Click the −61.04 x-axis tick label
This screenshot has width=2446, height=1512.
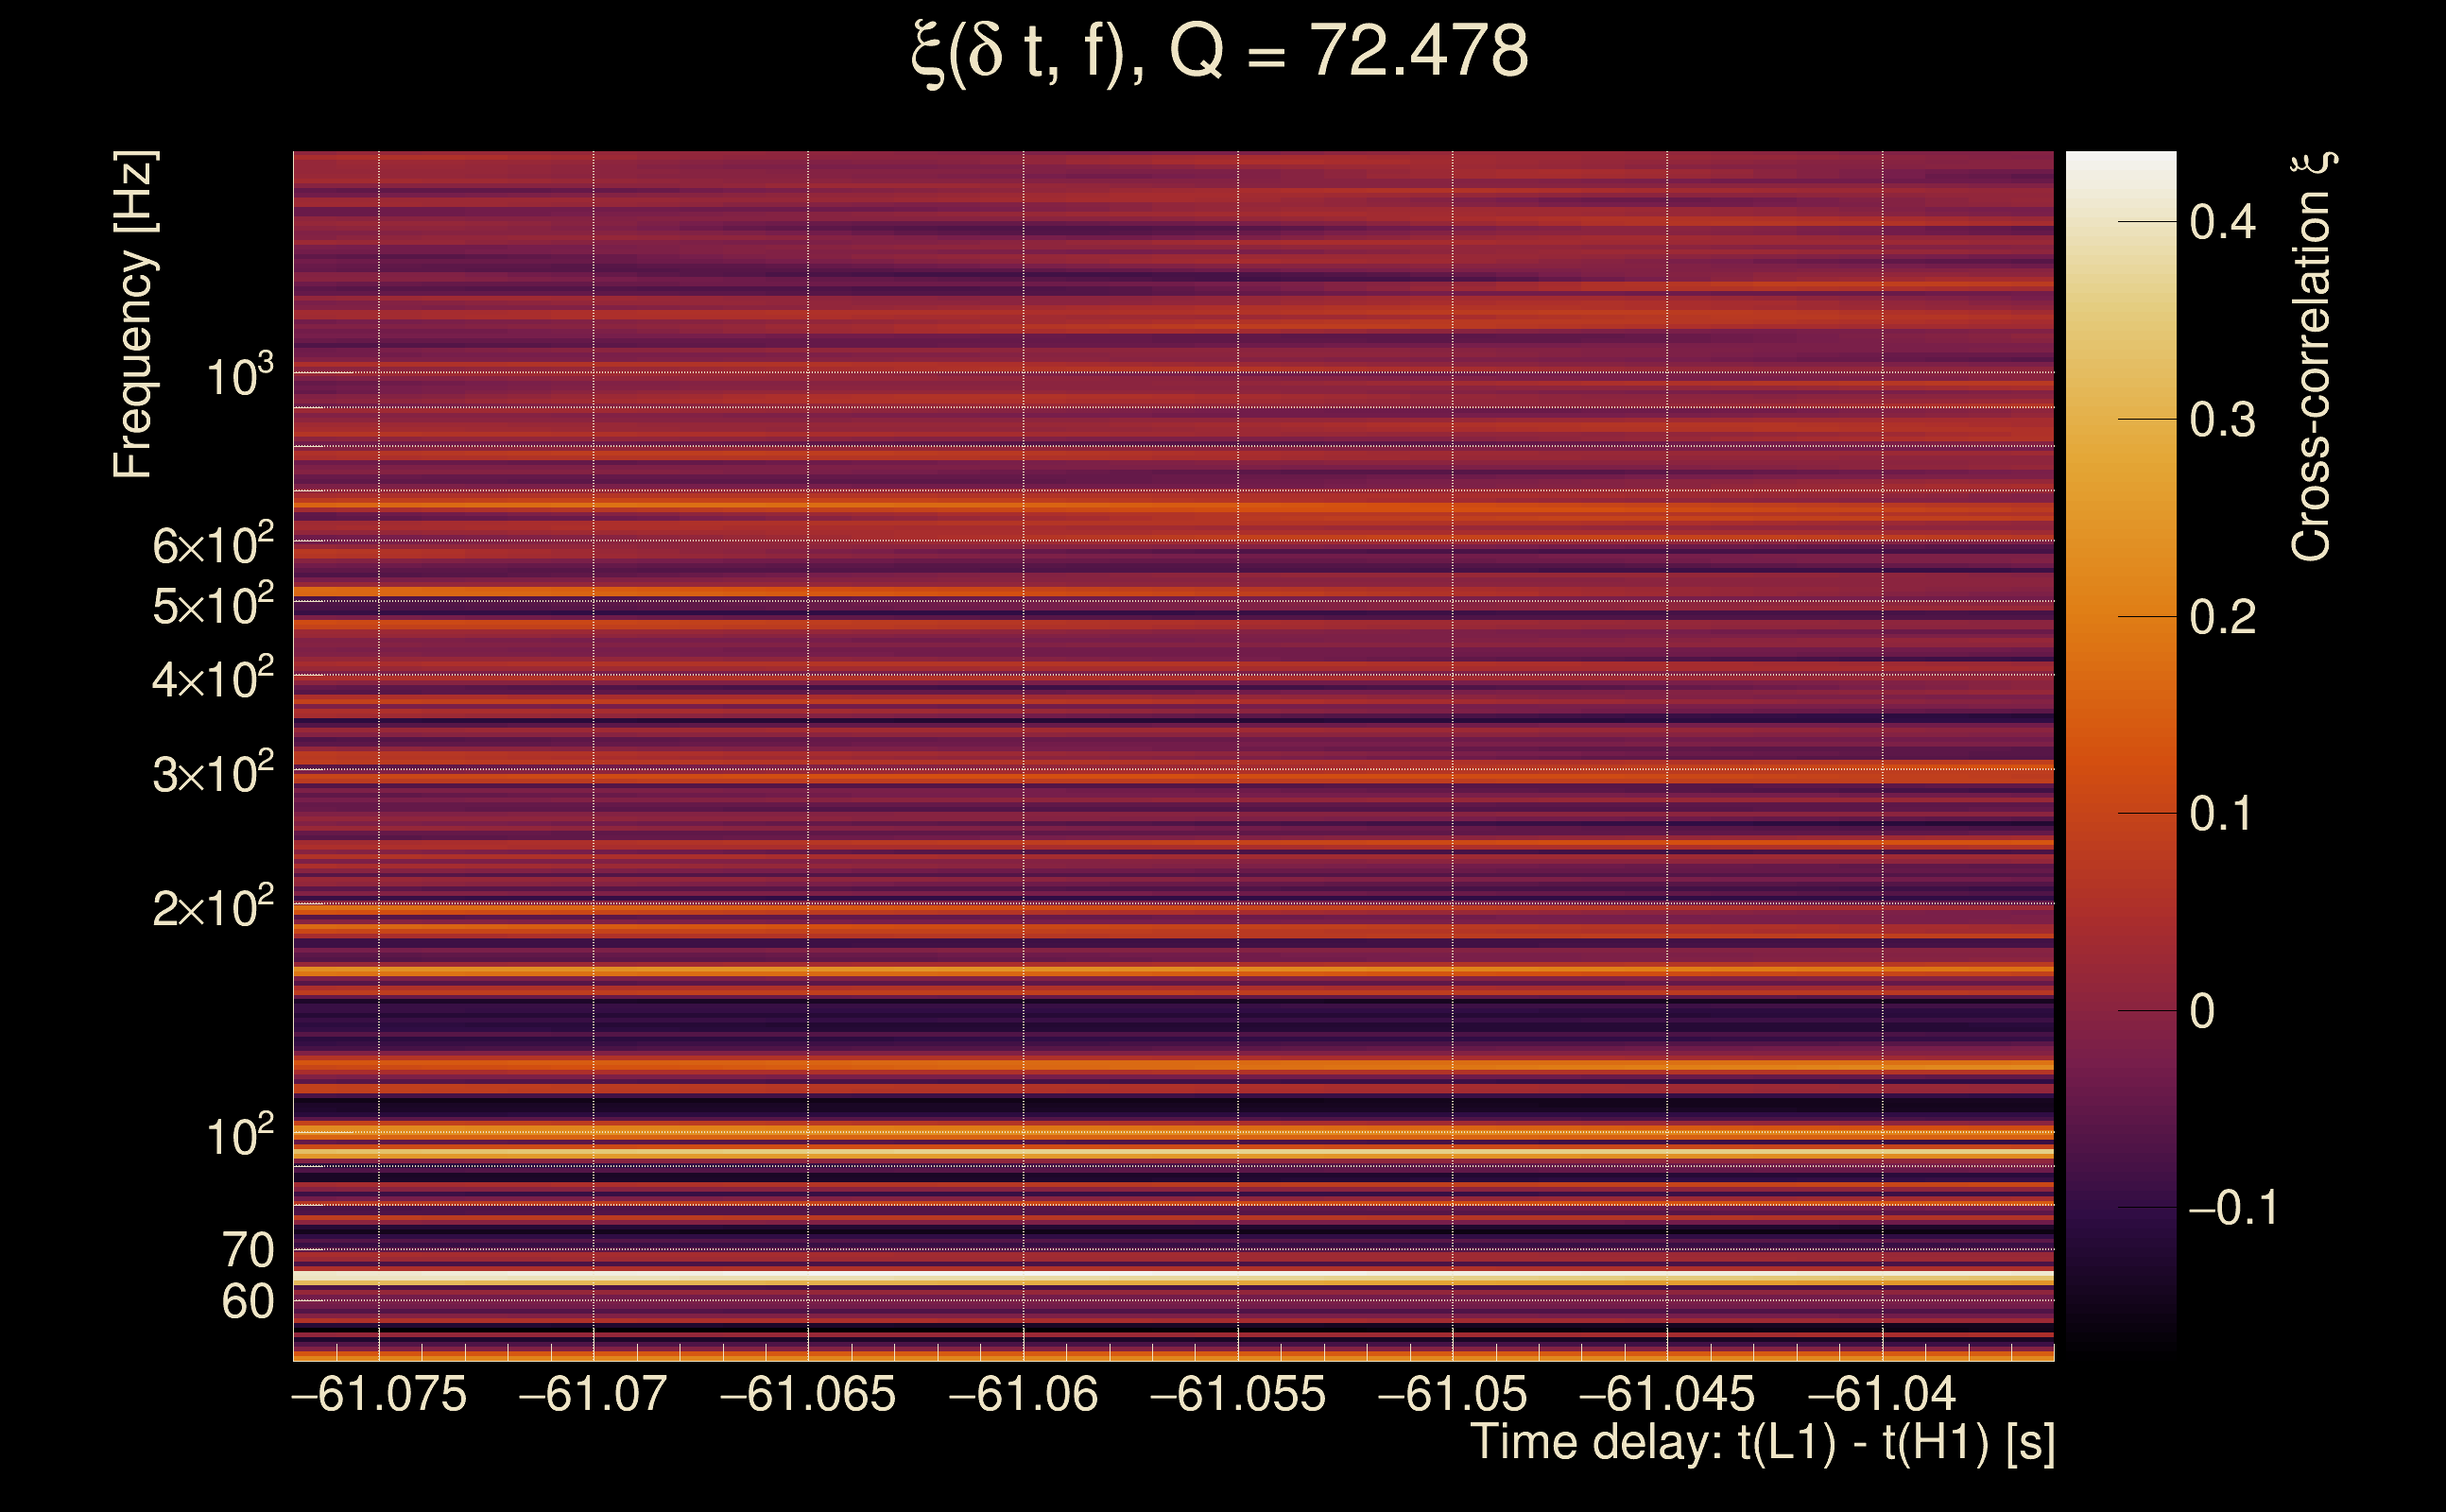tap(1882, 1394)
